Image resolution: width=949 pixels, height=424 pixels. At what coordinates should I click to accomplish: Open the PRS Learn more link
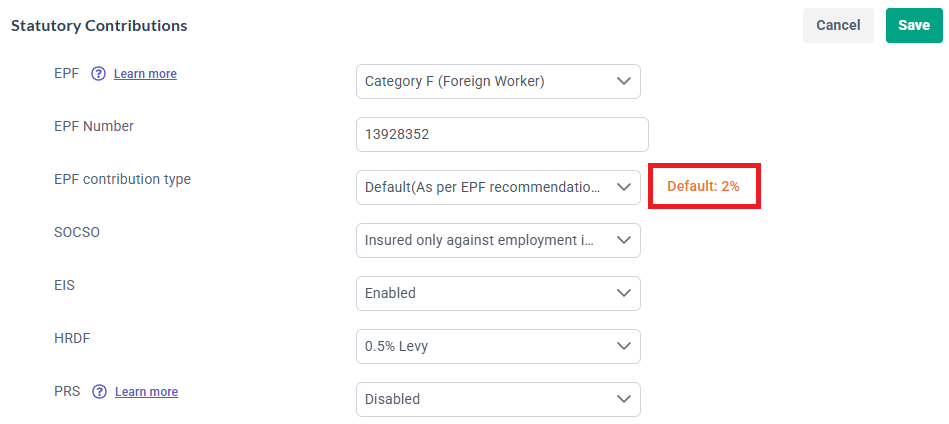[146, 392]
